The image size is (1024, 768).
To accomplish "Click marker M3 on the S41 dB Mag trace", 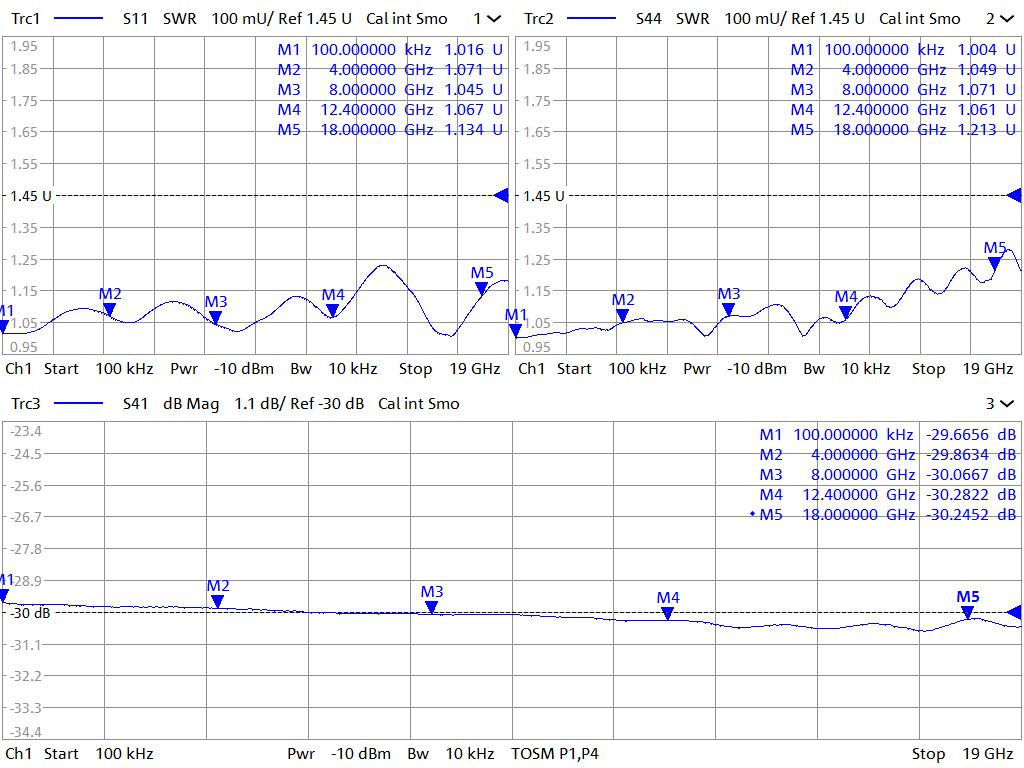I will coord(432,607).
